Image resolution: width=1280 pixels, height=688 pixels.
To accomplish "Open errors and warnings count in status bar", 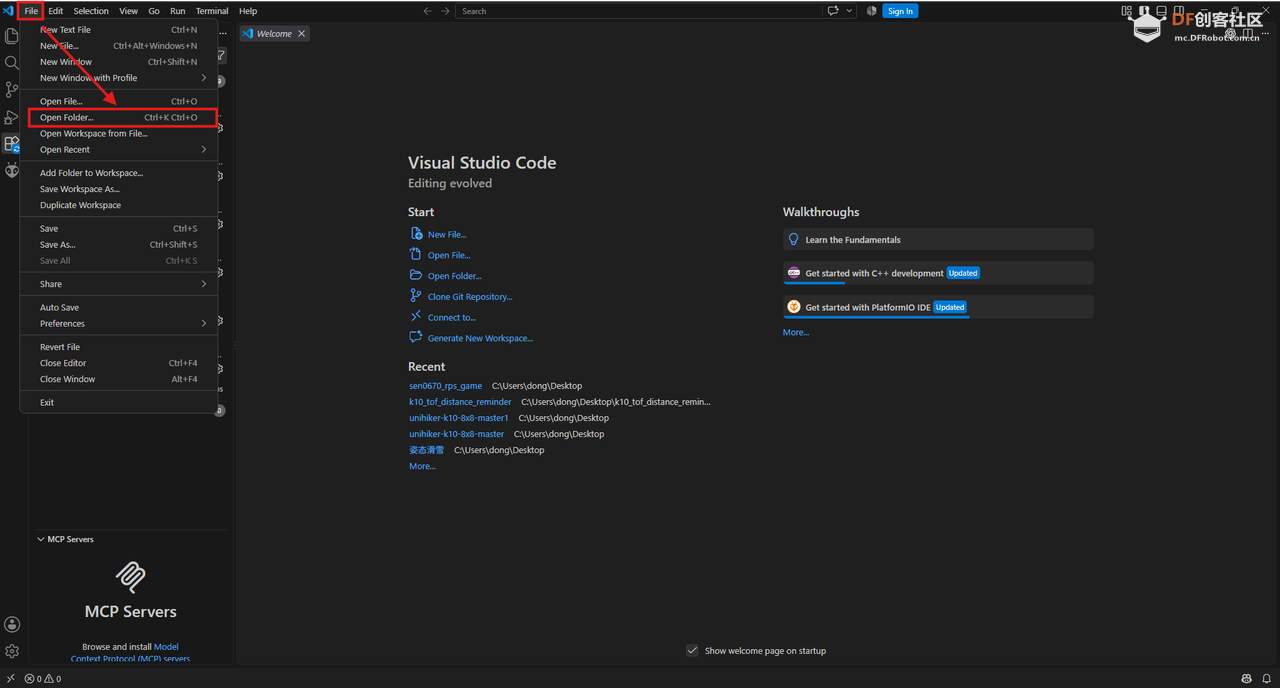I will point(43,679).
